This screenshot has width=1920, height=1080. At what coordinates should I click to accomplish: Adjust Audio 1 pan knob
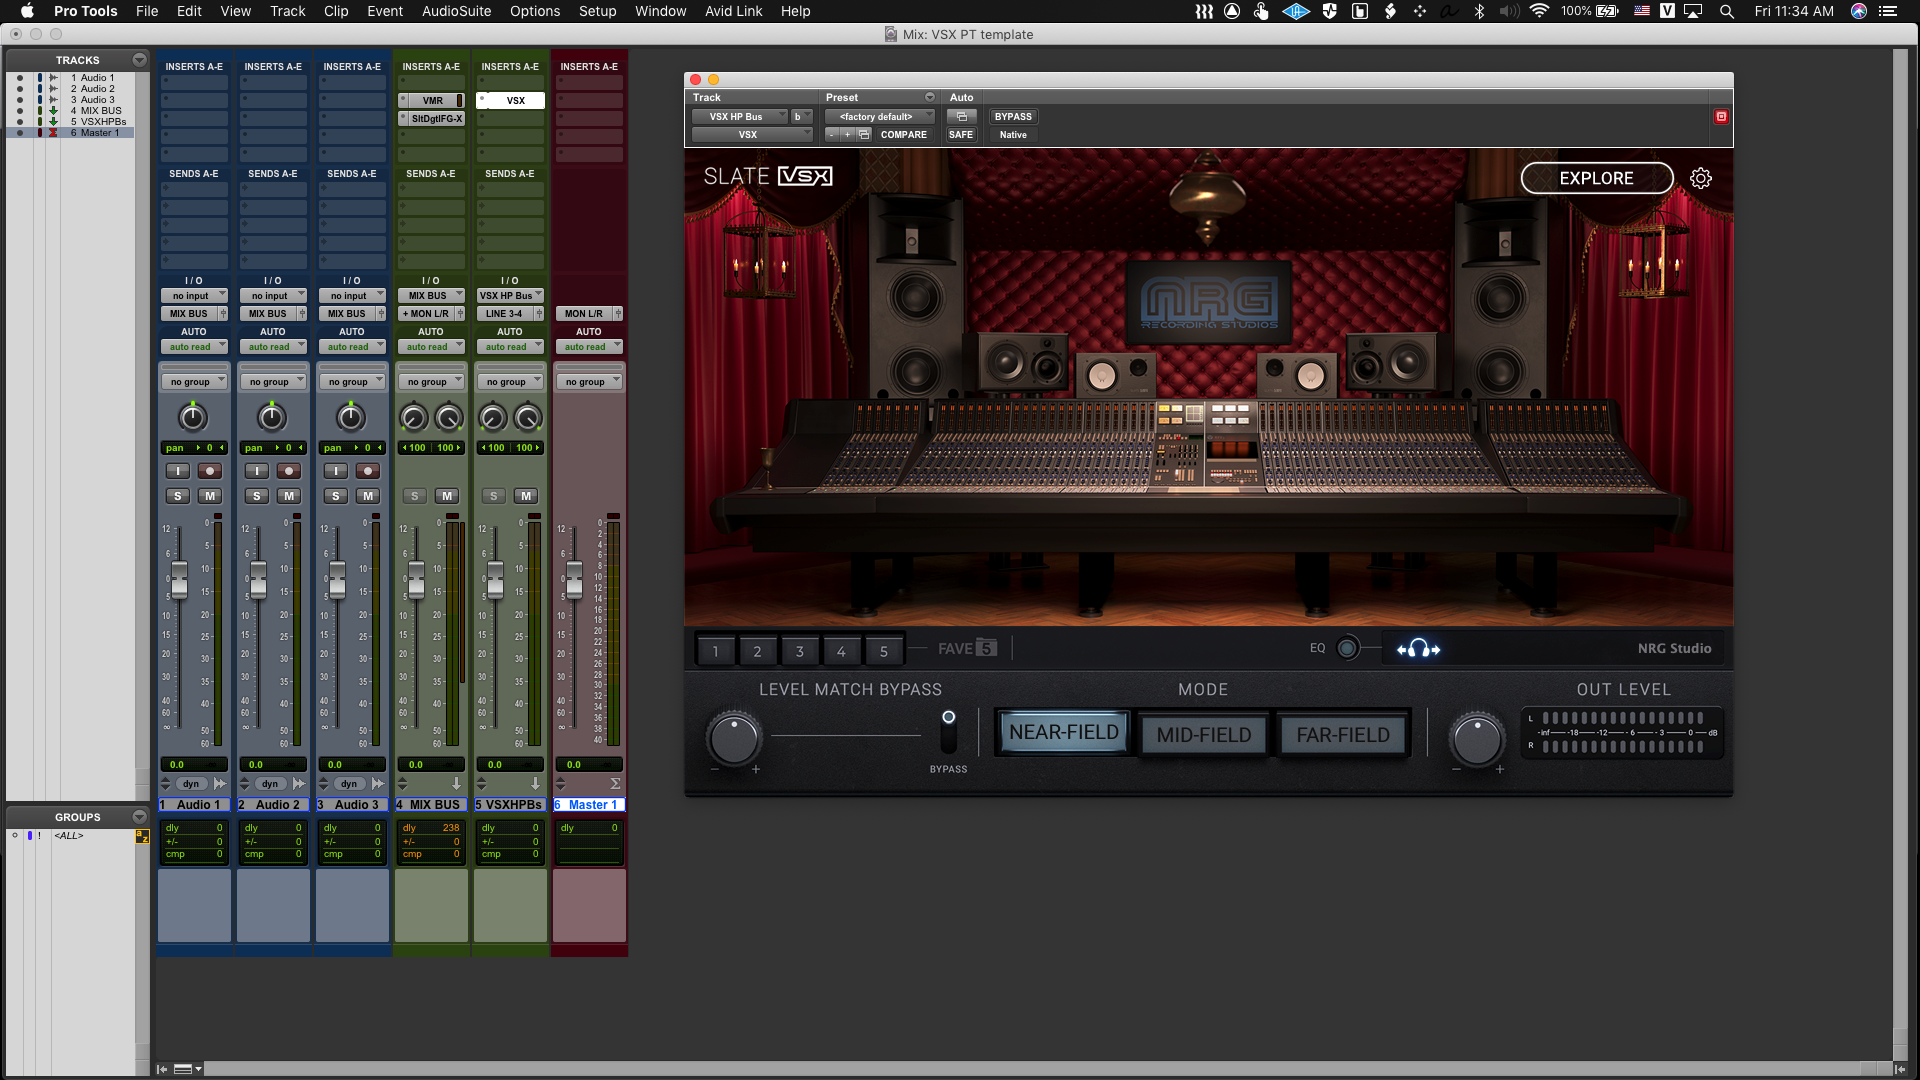[193, 417]
